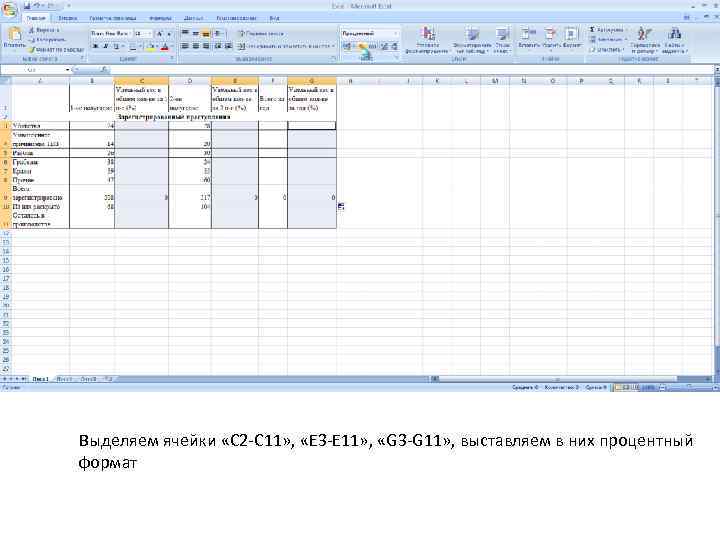
Task: Decrease font size with small A icon
Action: (x=169, y=34)
